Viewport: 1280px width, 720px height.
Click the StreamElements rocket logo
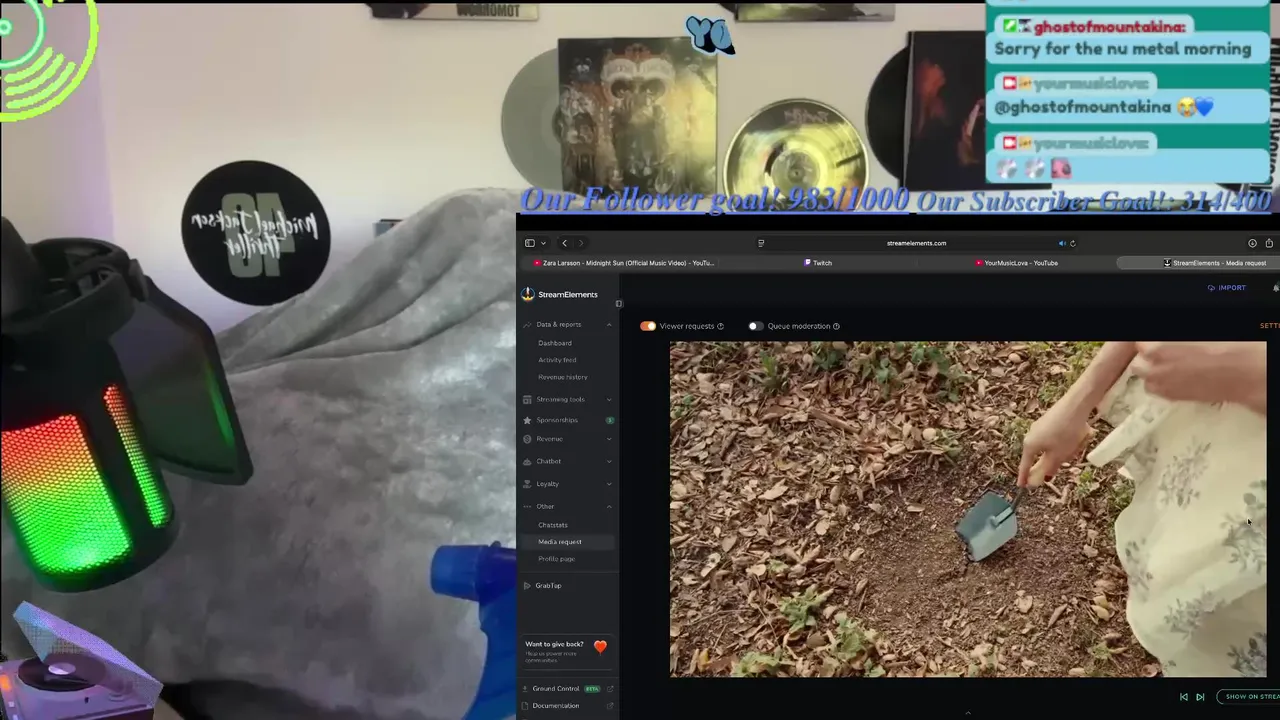point(528,294)
